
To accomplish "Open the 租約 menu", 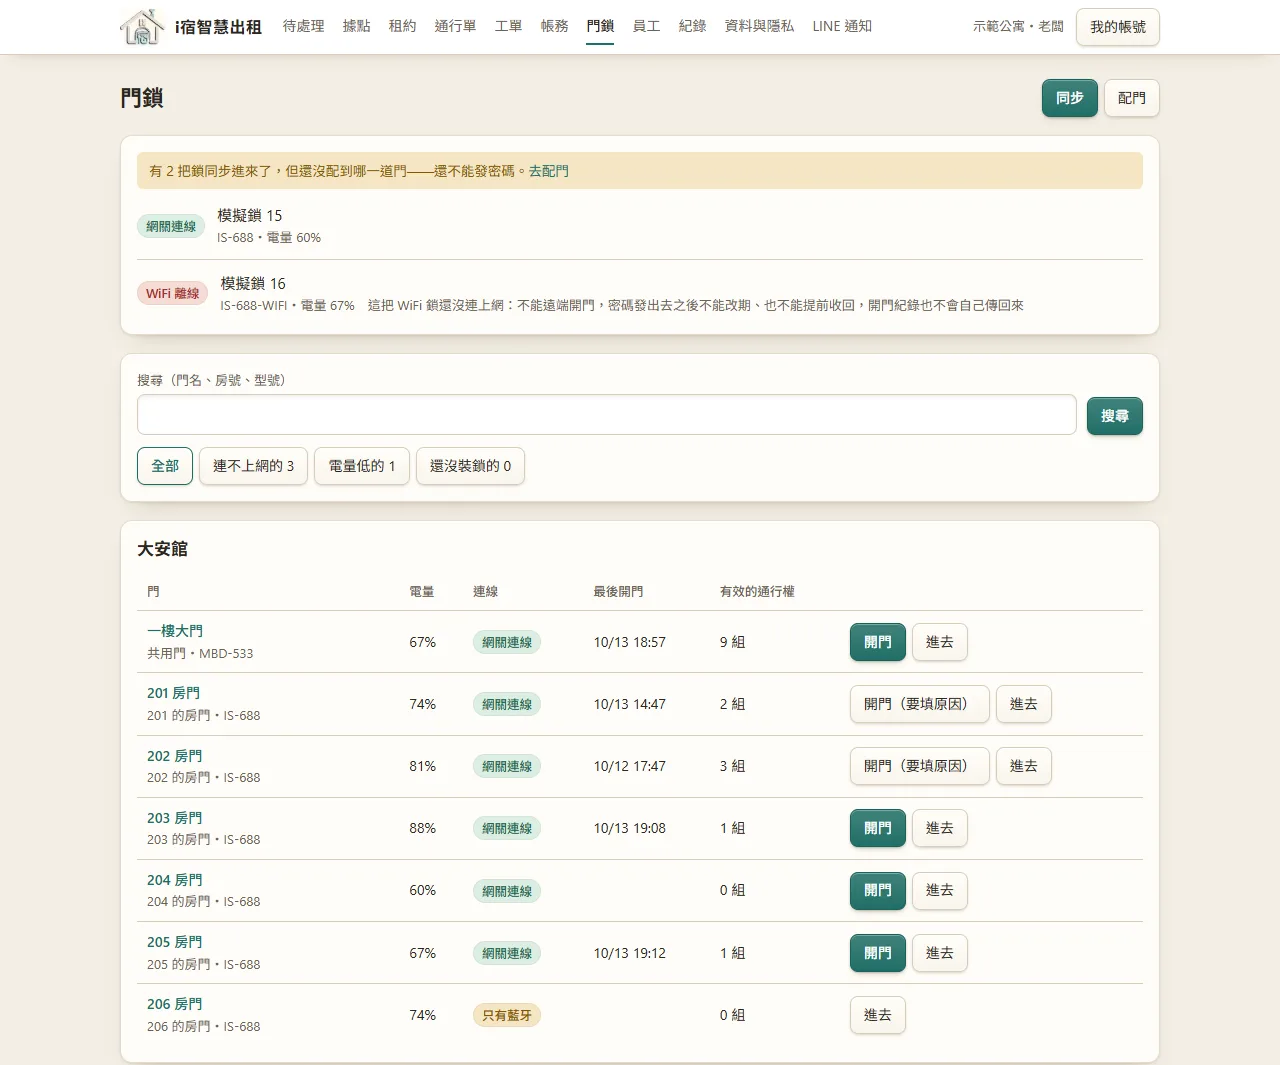I will pyautogui.click(x=402, y=26).
